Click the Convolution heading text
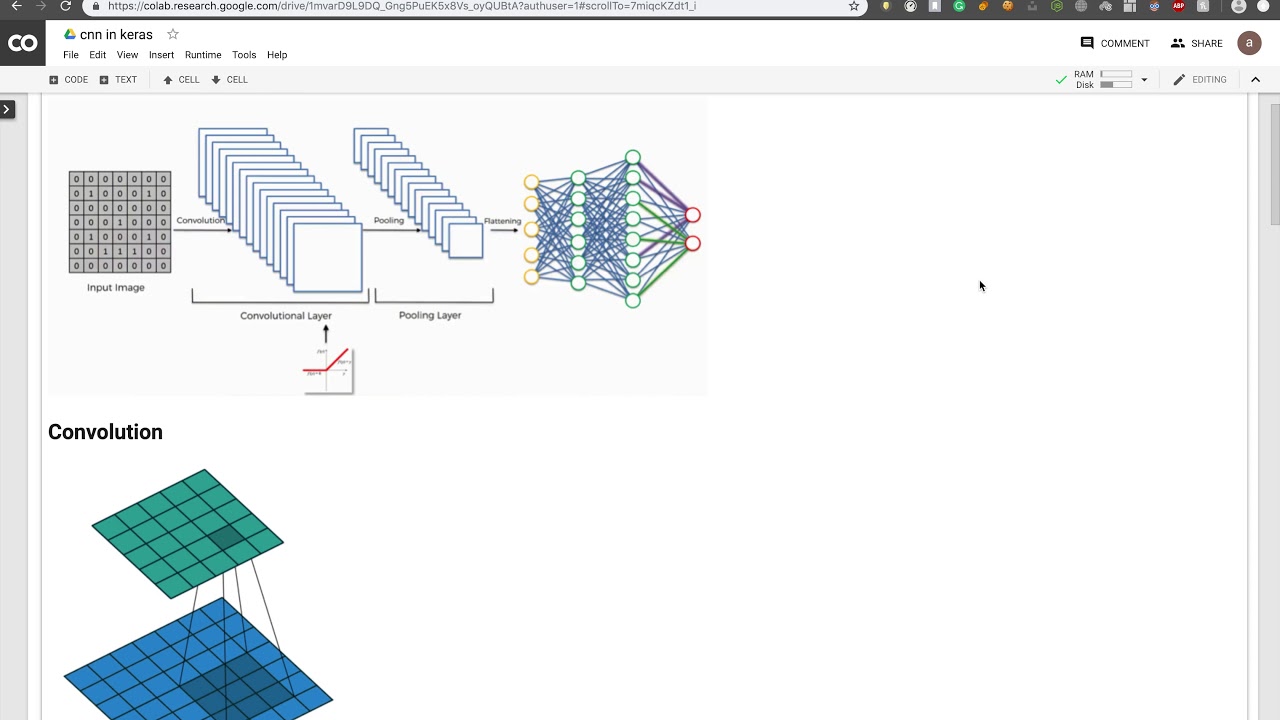Image resolution: width=1280 pixels, height=720 pixels. [105, 432]
